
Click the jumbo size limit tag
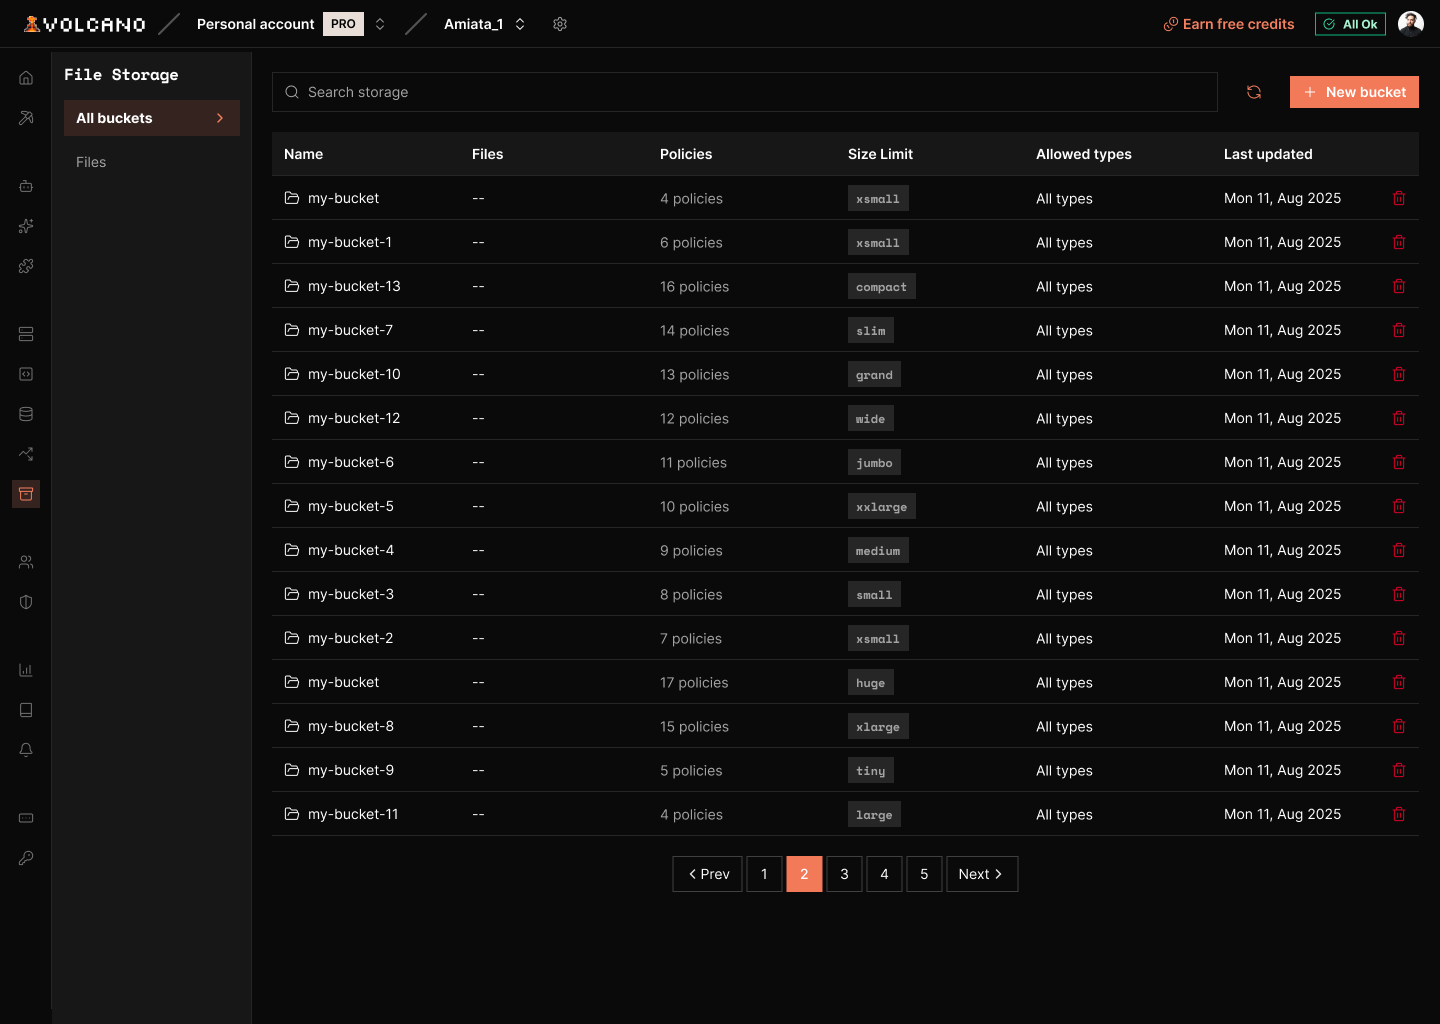point(874,462)
